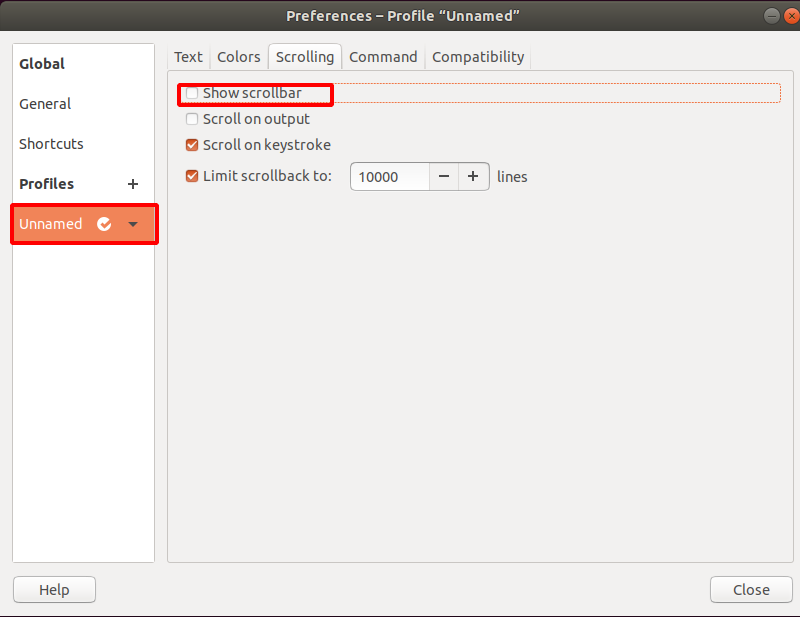Open Shortcuts in the sidebar
Viewport: 800px width, 617px height.
point(51,144)
